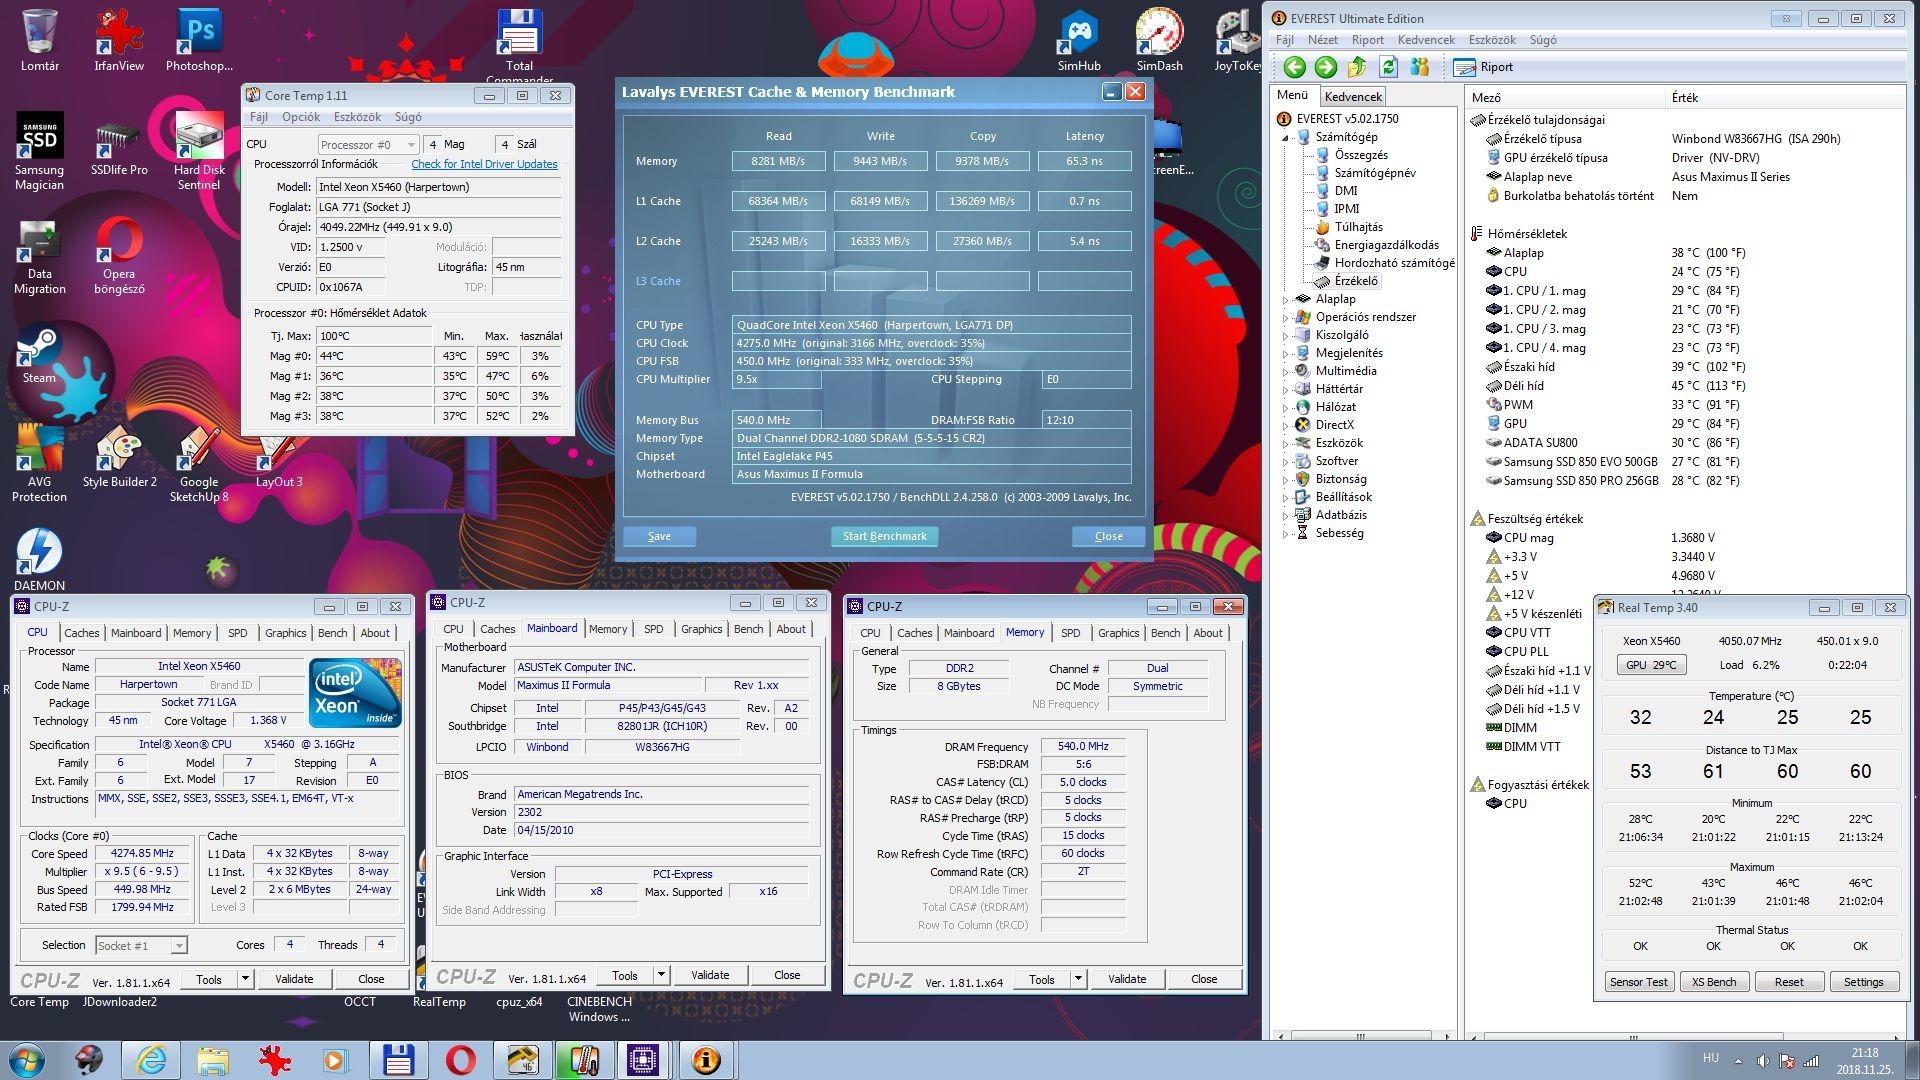
Task: Select Túlhajtás item in EVEREST tree
Action: click(x=1358, y=227)
